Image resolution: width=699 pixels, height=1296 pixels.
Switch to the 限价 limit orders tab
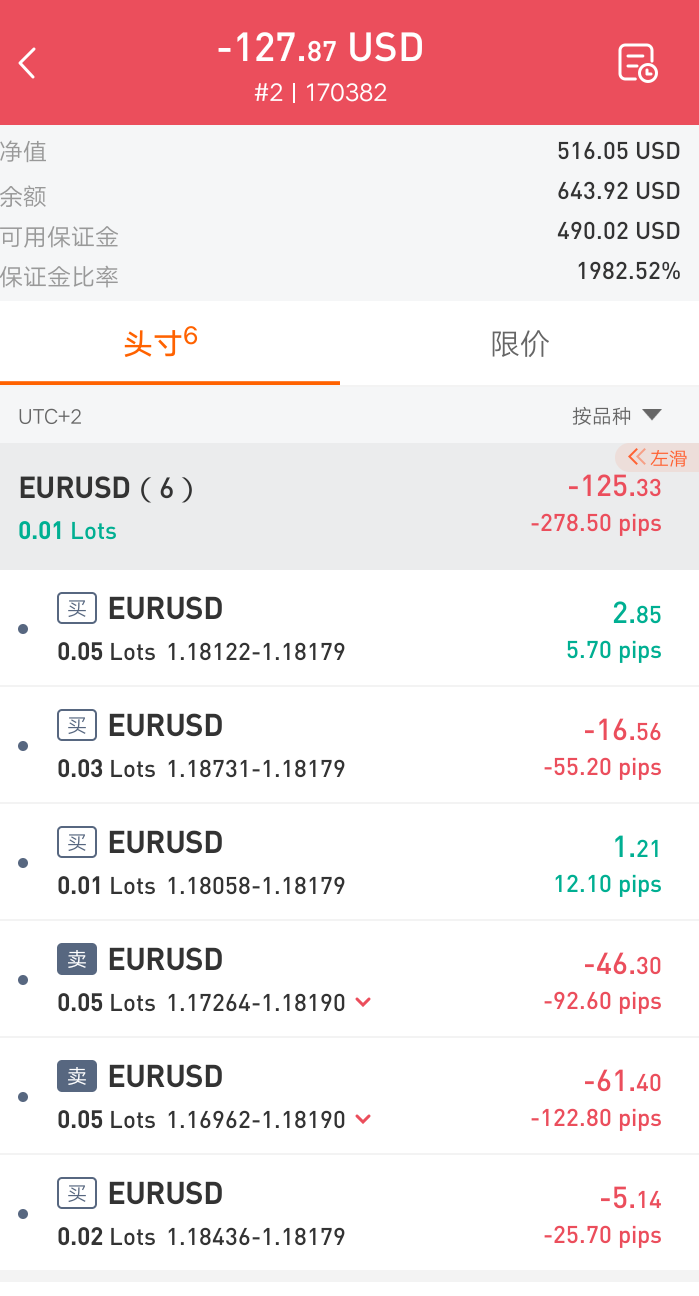point(520,343)
